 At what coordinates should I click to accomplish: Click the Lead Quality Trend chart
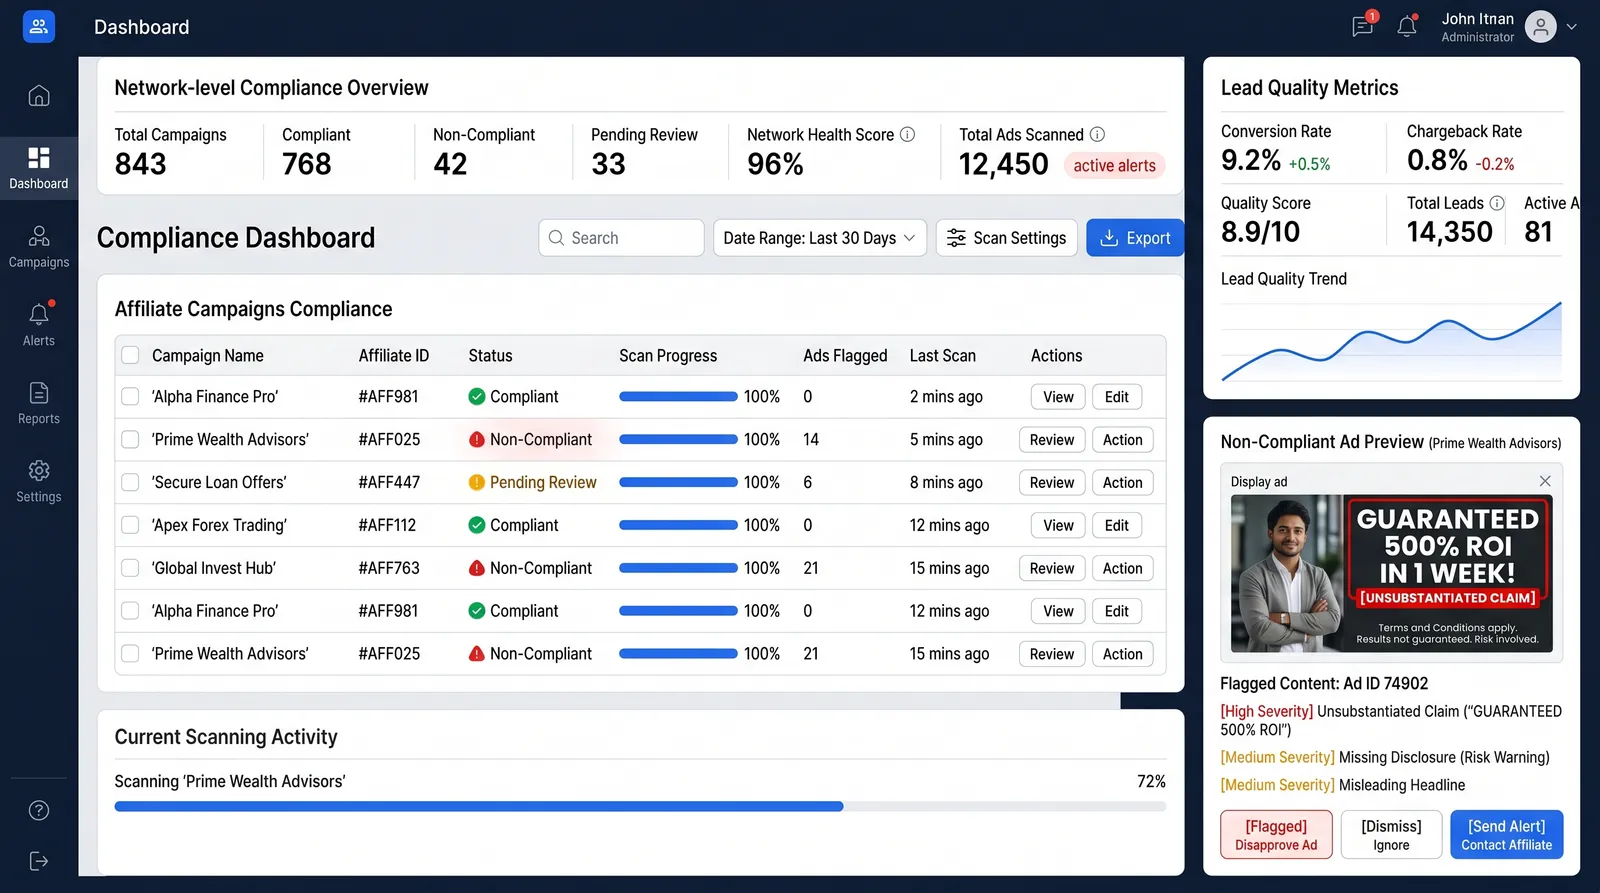(1391, 340)
